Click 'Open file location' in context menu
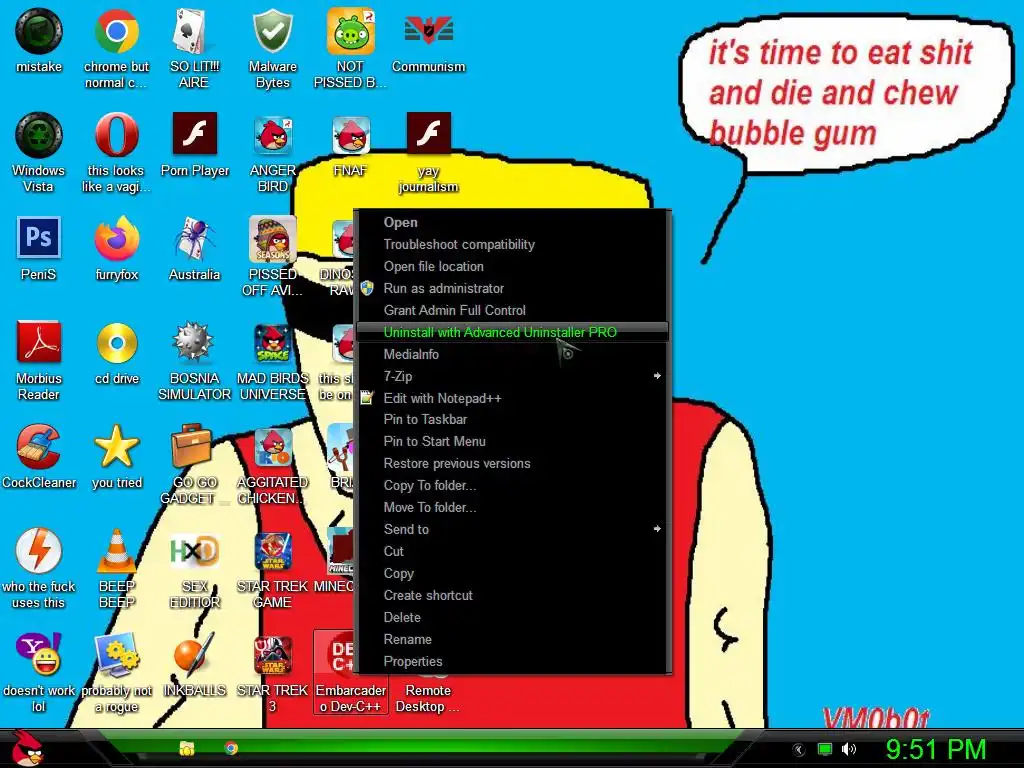The width and height of the screenshot is (1024, 768). point(513,266)
